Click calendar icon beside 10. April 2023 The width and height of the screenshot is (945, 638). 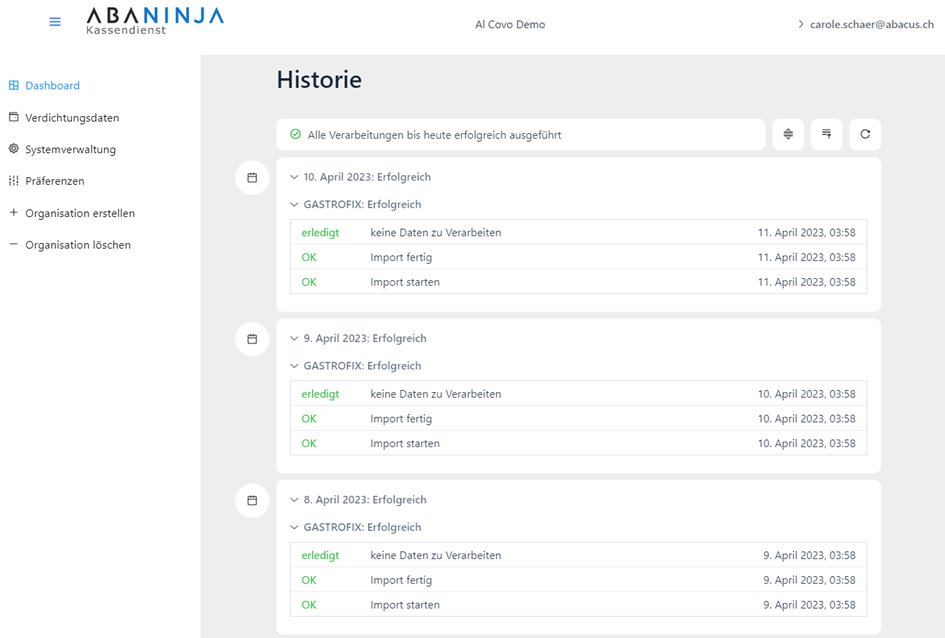(x=252, y=178)
